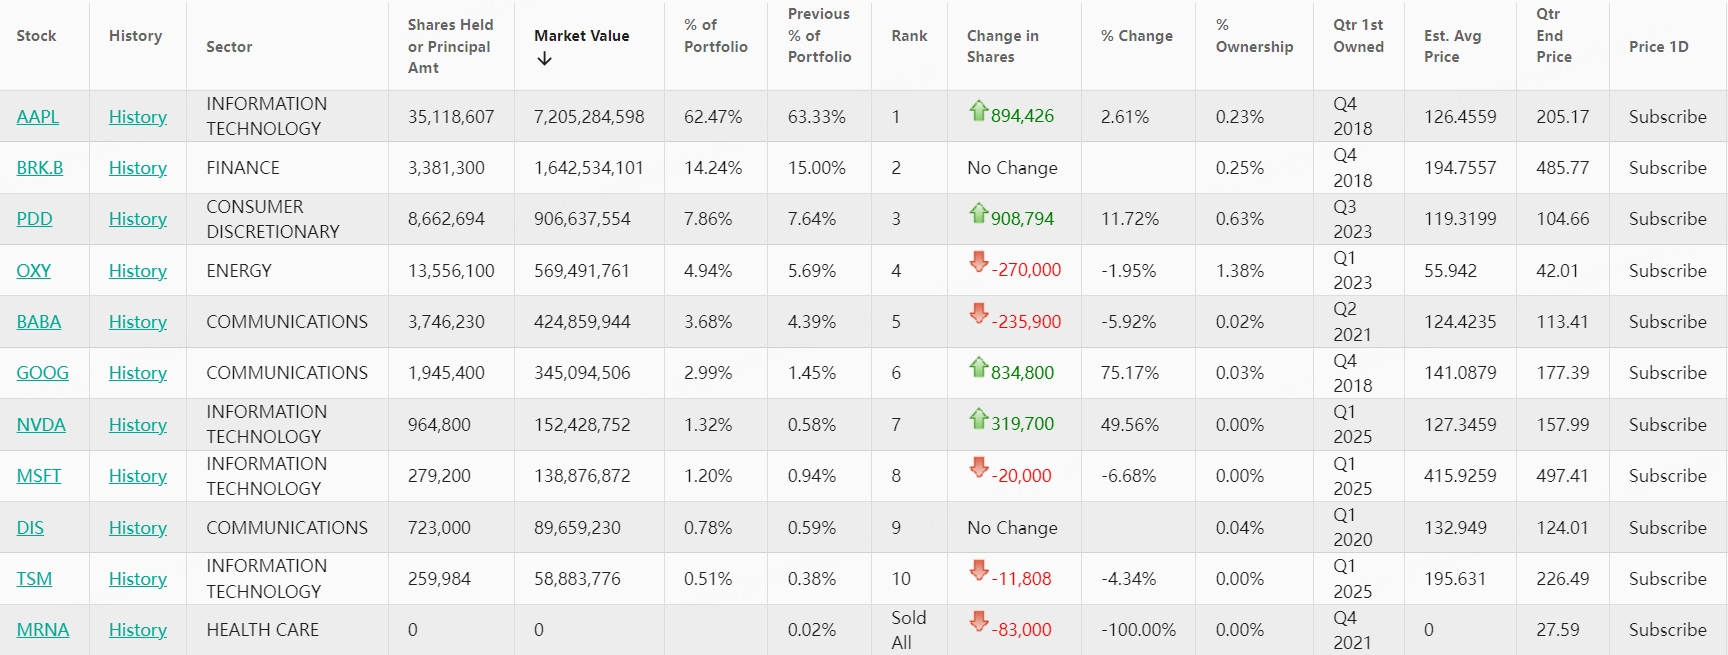Image resolution: width=1728 pixels, height=655 pixels.
Task: Sort by the Stock column header
Action: (36, 36)
